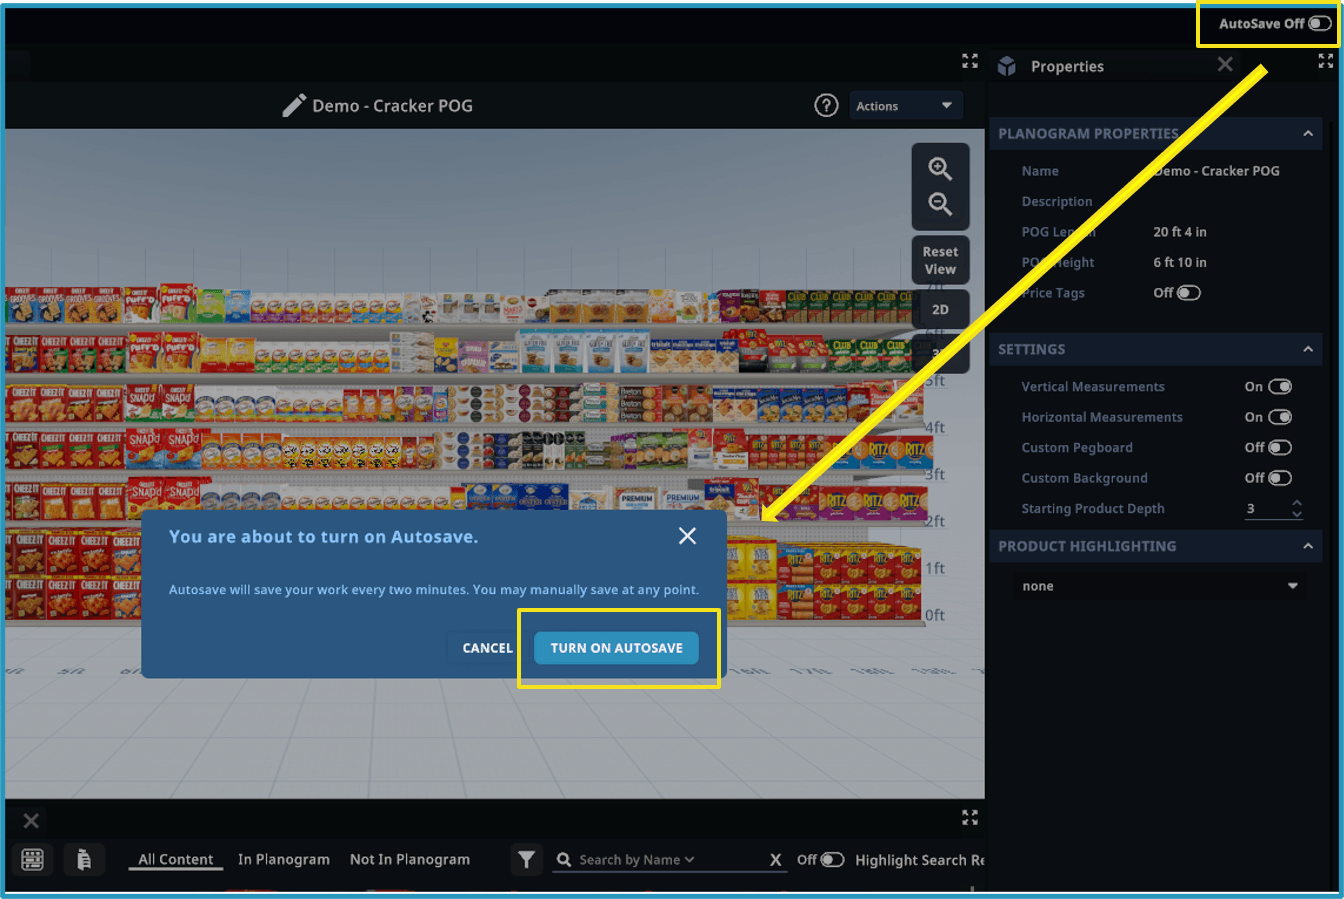Clear the search field with X

(775, 860)
